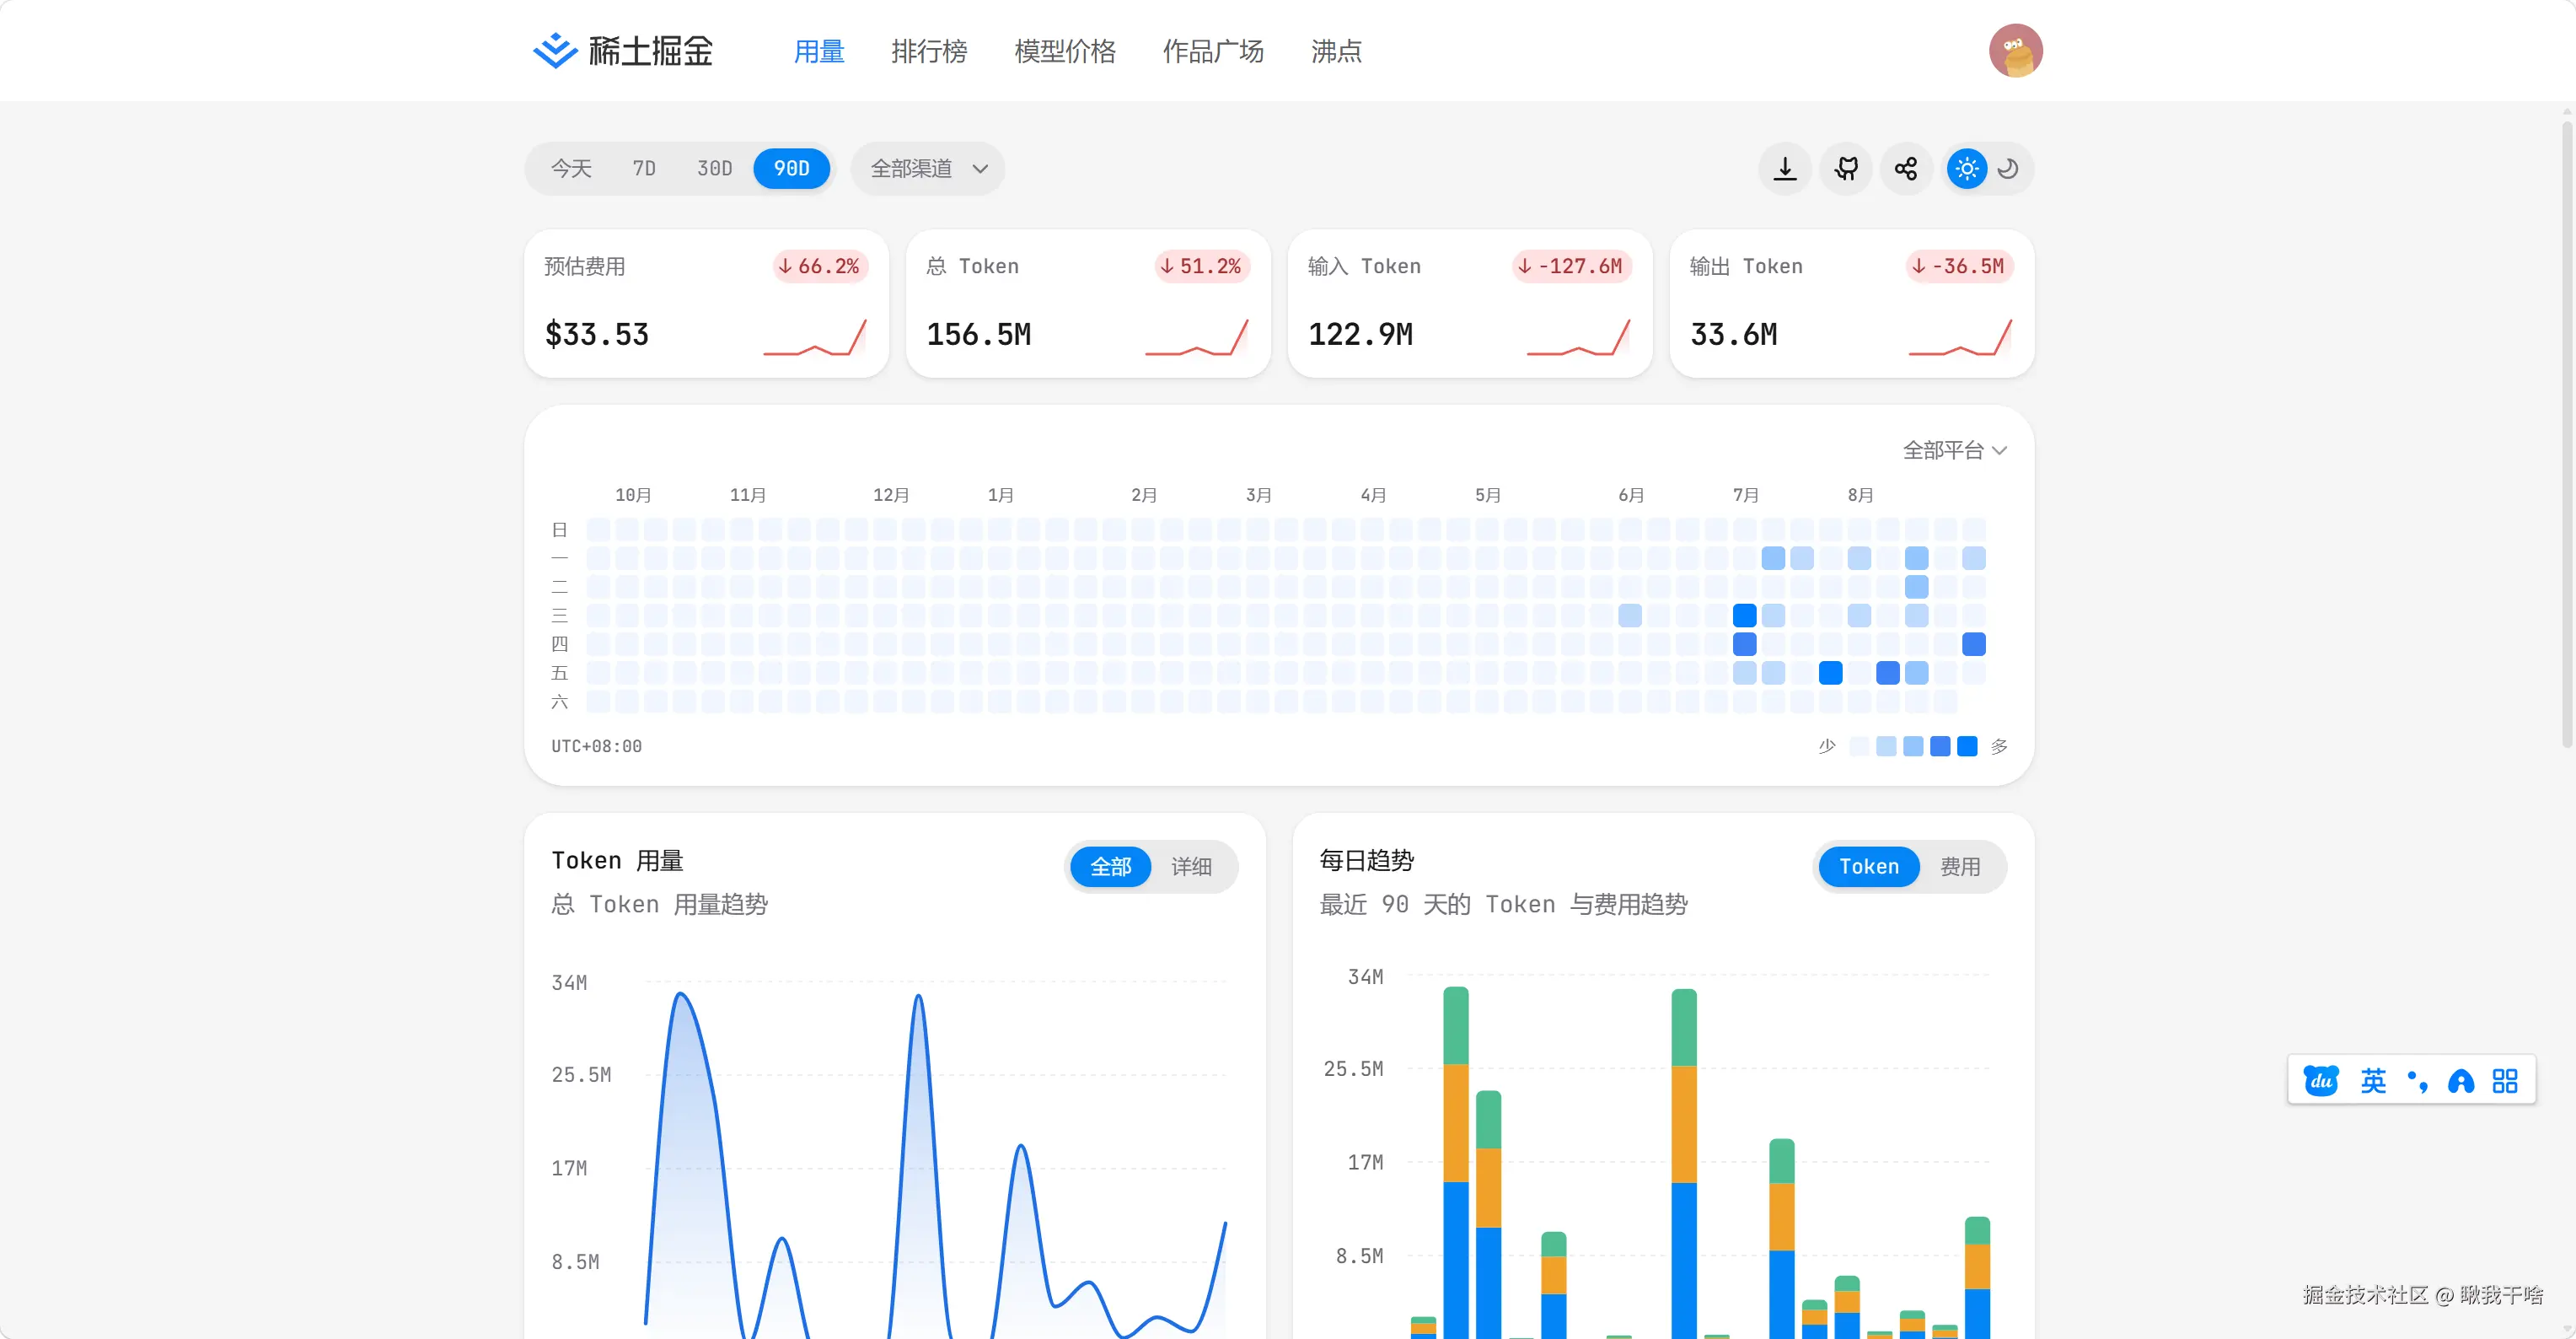Click the 总 Token 156.5M card
Screen dimensions: 2576x1339
tap(1088, 303)
